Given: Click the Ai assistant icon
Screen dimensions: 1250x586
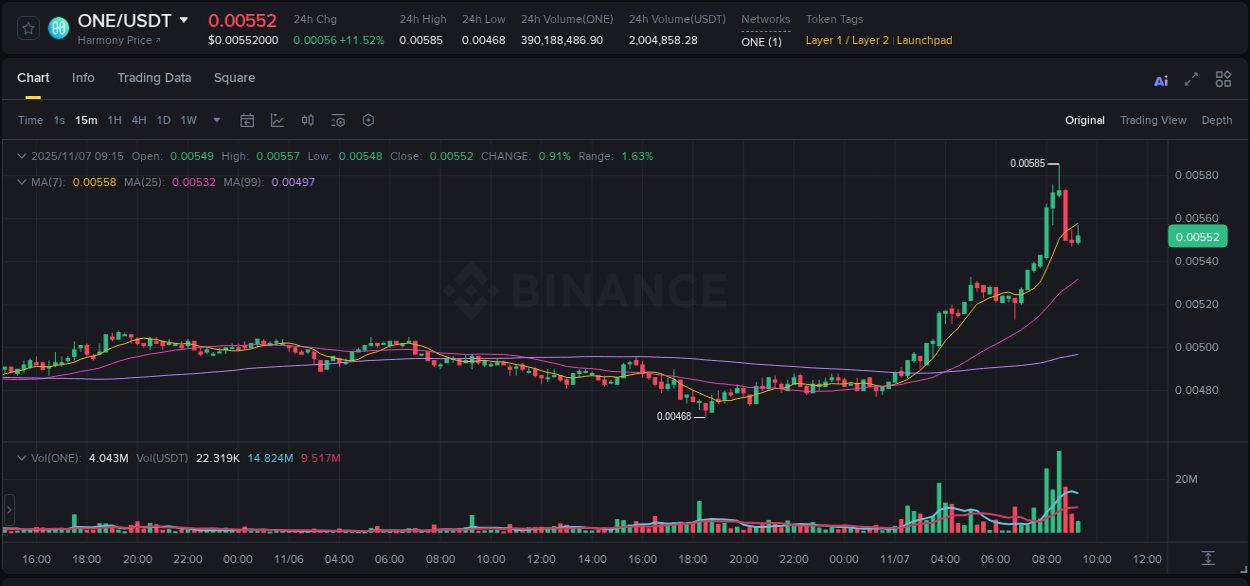Looking at the screenshot, I should 1160,79.
